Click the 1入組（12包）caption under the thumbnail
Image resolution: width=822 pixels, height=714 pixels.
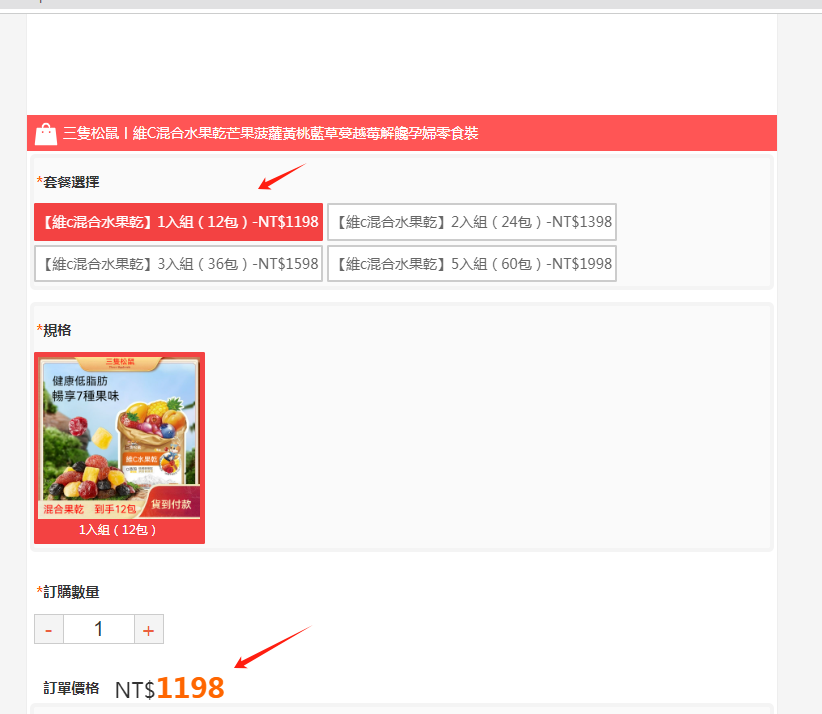(x=119, y=530)
